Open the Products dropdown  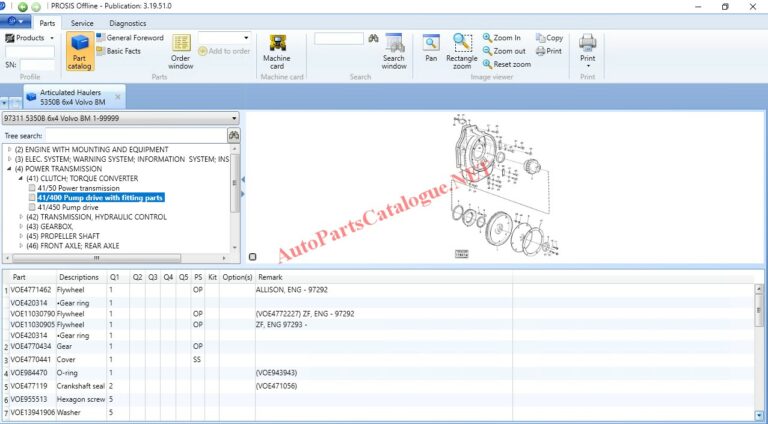coord(29,38)
